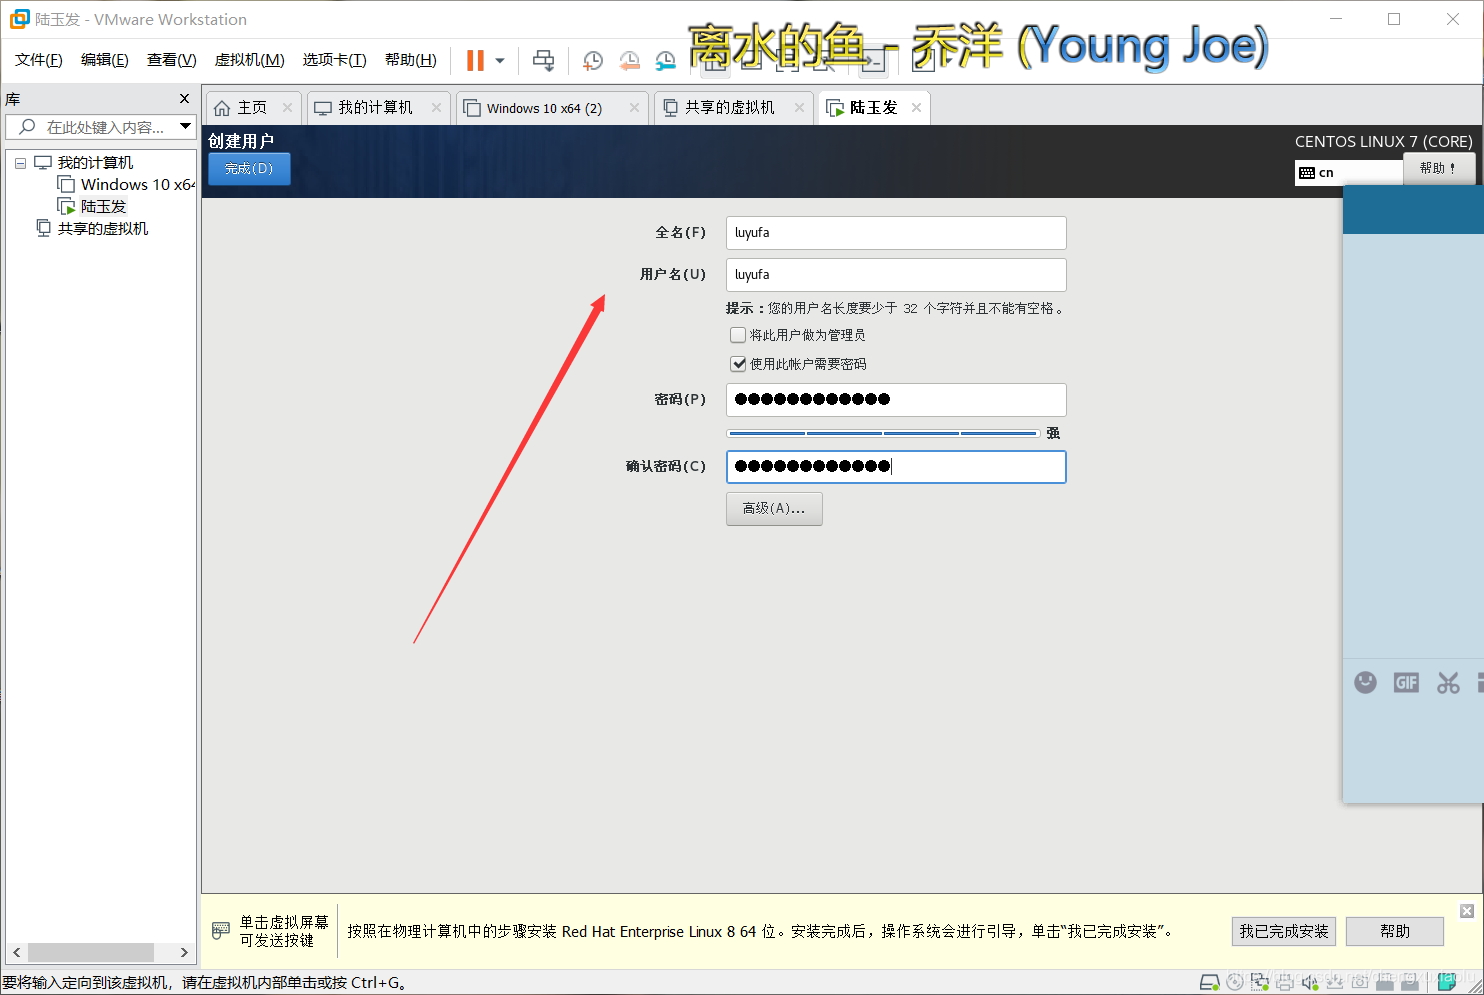Close the 主页 tab
The height and width of the screenshot is (995, 1484).
pyautogui.click(x=287, y=107)
